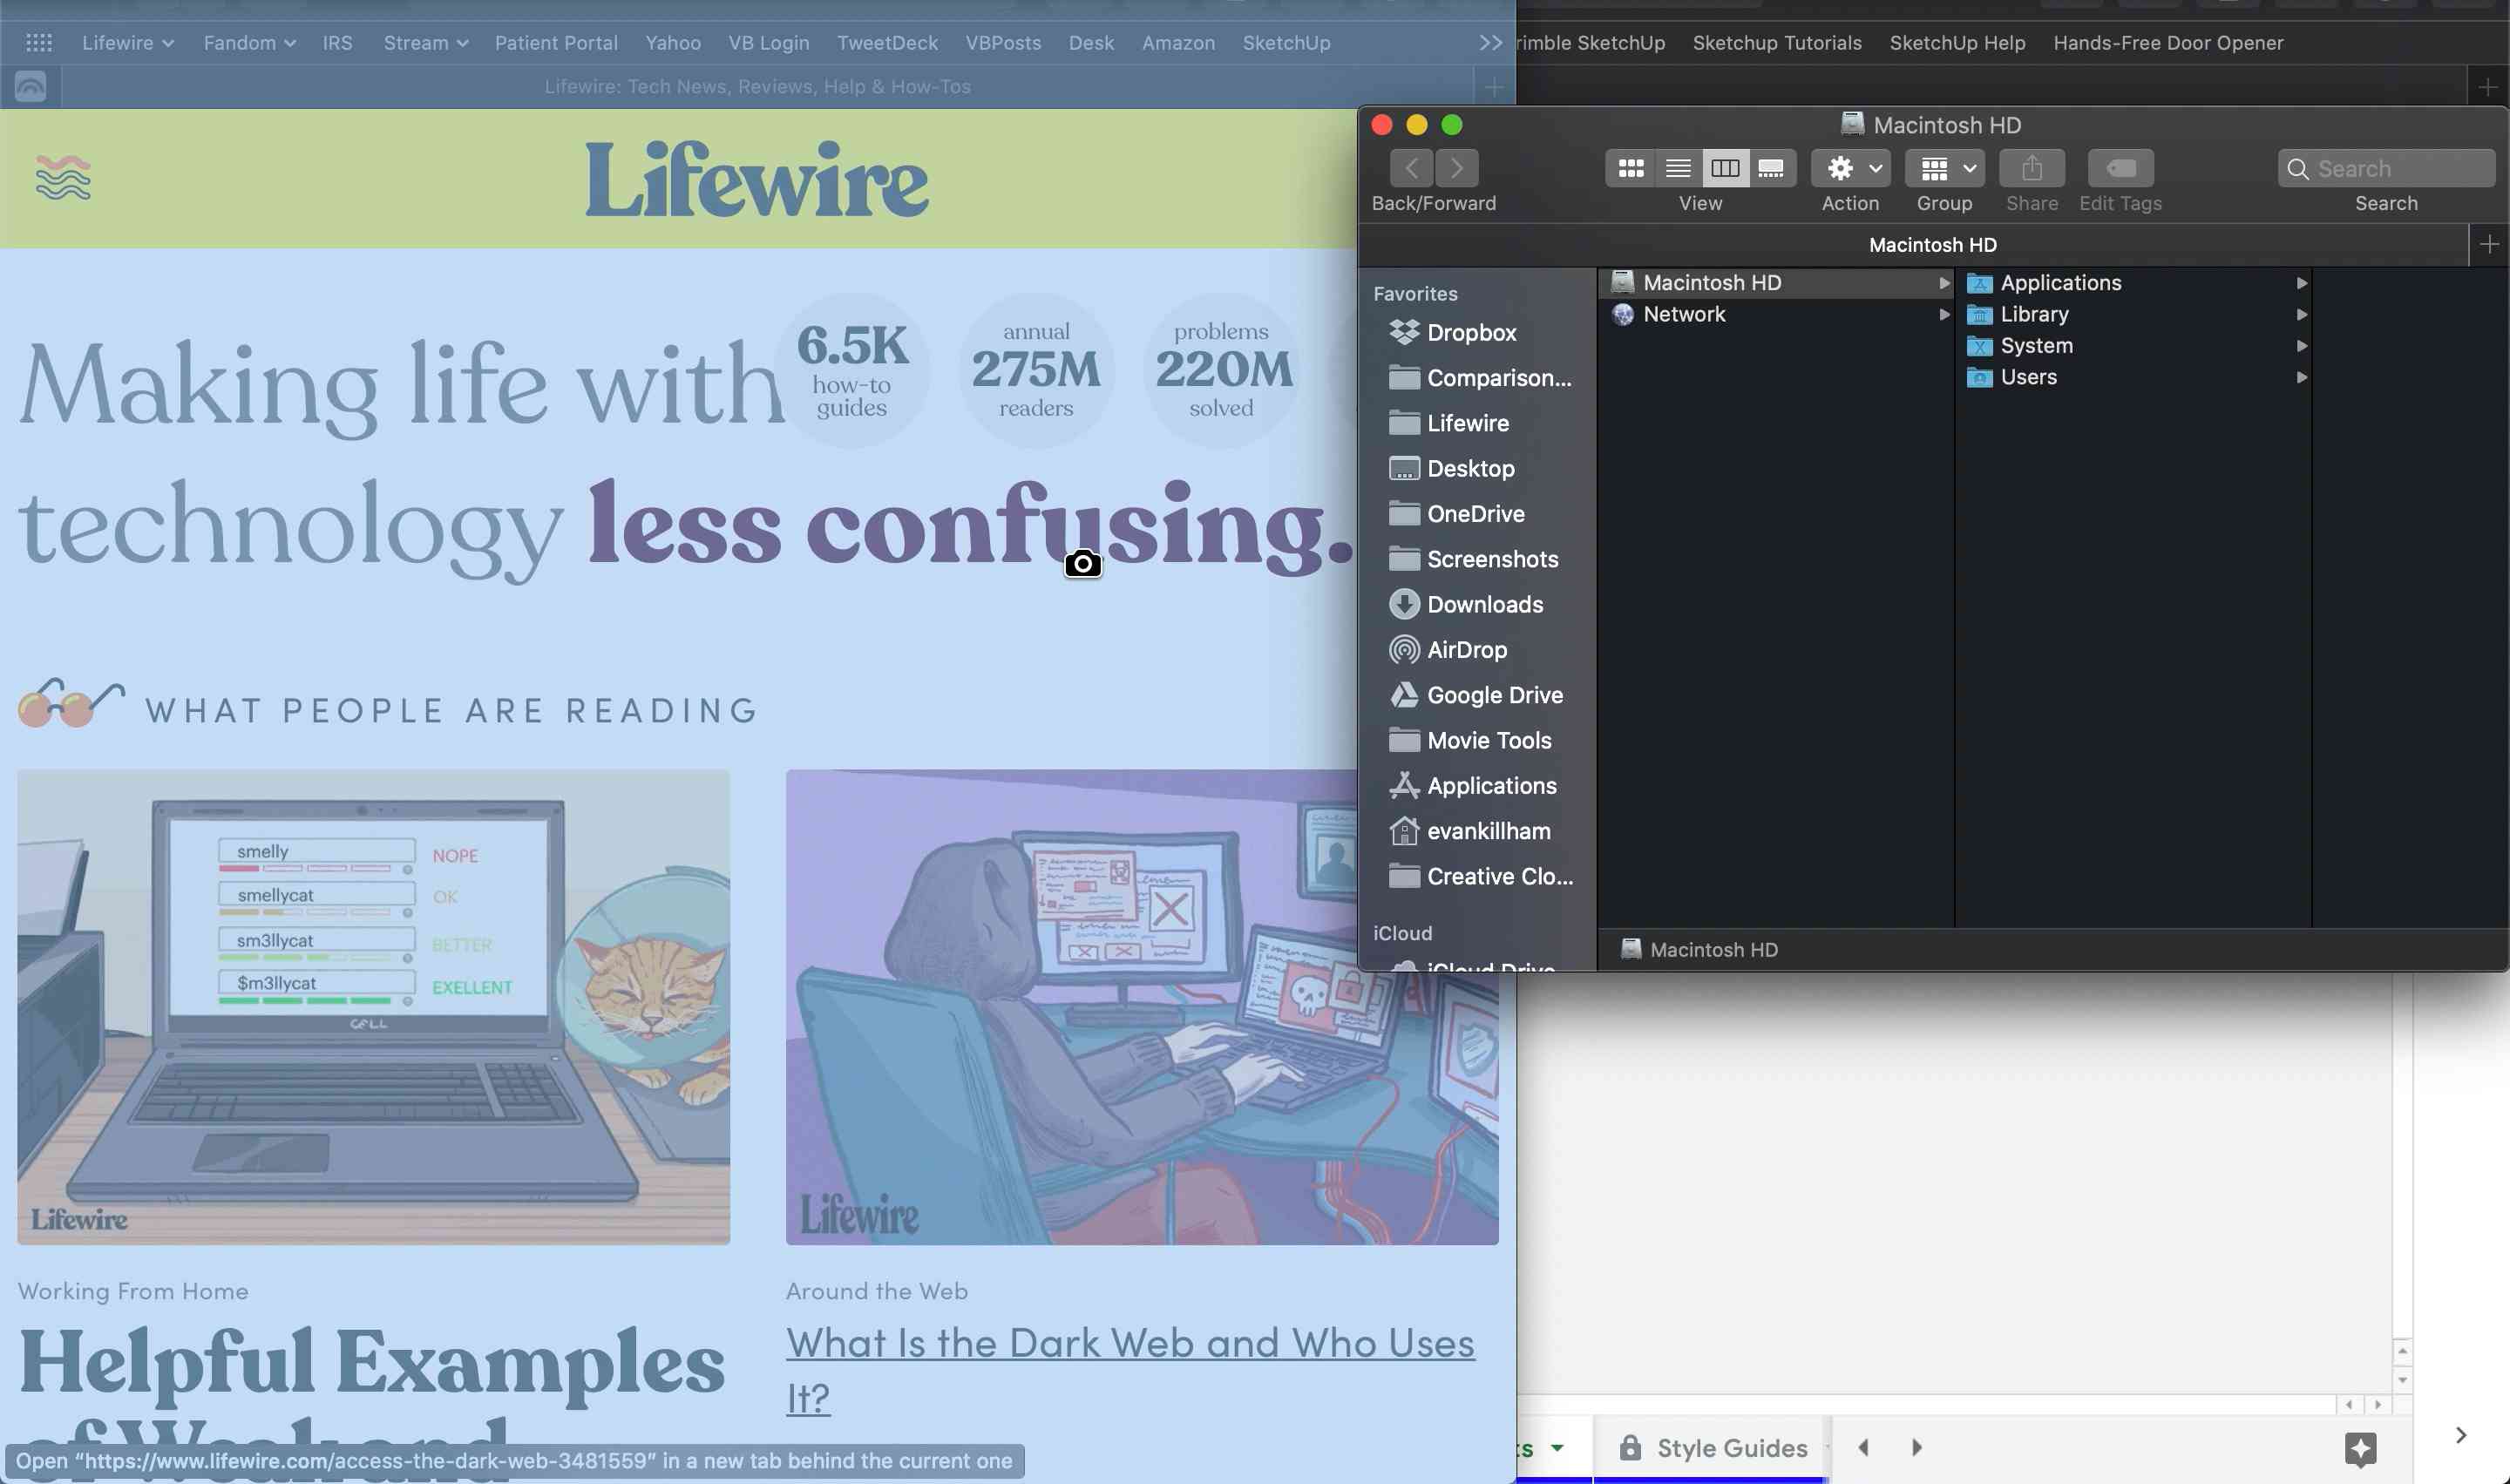Click the Edit Tags icon in Finder
The width and height of the screenshot is (2510, 1484).
click(x=2120, y=168)
